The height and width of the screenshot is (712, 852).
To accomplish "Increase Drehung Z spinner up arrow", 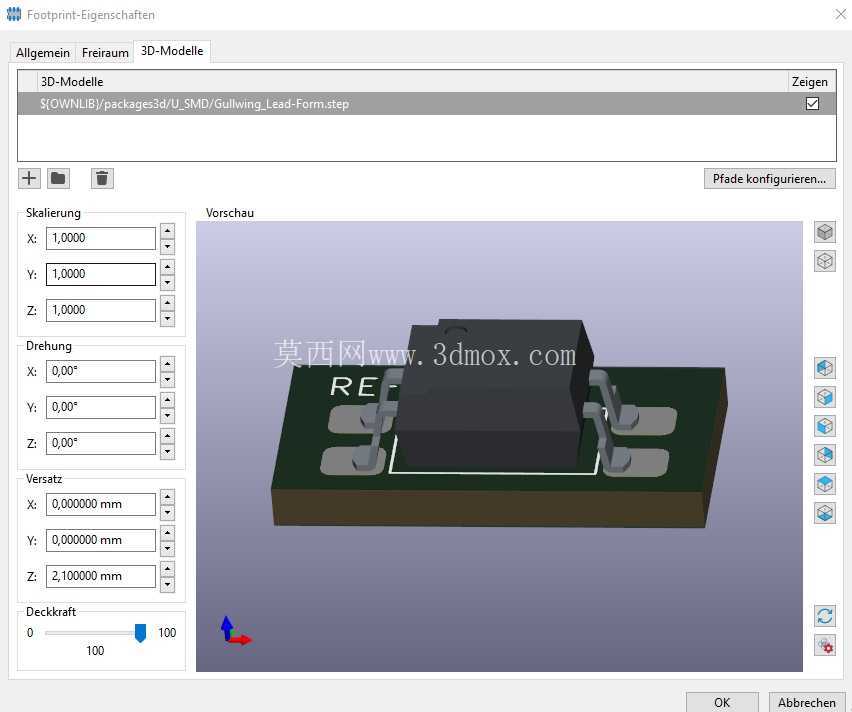I will pos(167,436).
